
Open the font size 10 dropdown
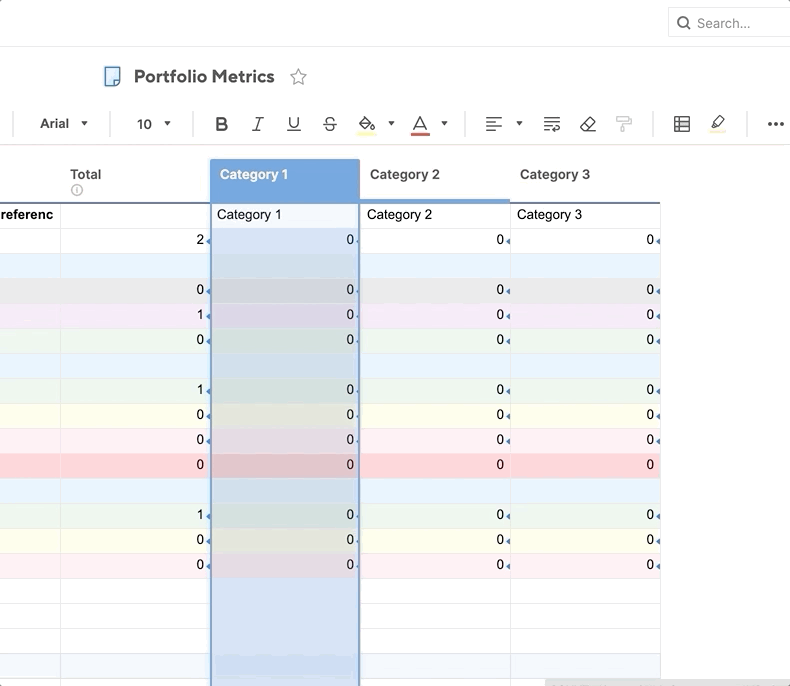pos(154,124)
